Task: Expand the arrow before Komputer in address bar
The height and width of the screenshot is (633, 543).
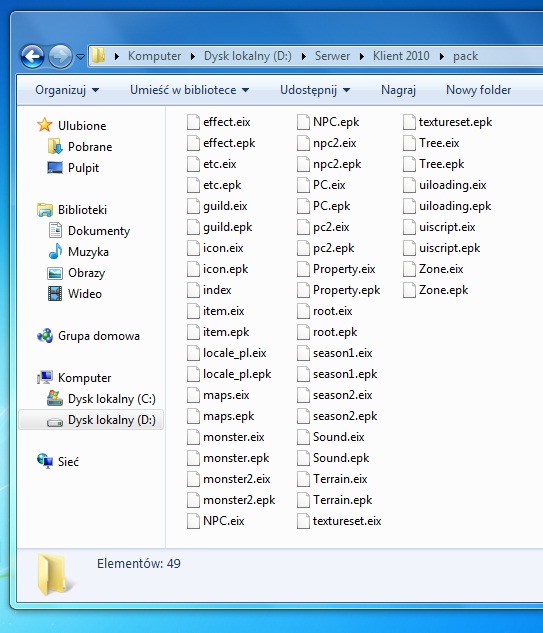Action: (x=117, y=56)
